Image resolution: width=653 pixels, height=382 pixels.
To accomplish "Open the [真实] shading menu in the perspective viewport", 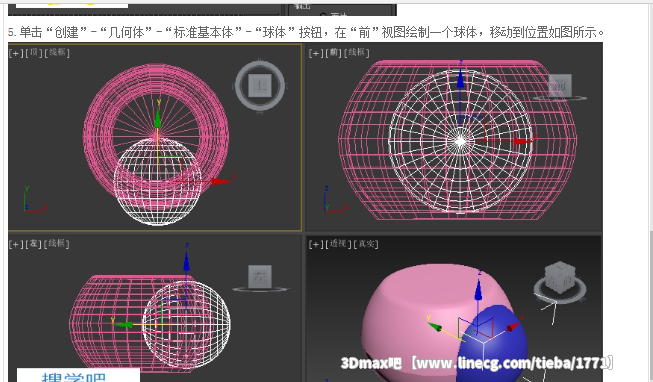I will [366, 244].
